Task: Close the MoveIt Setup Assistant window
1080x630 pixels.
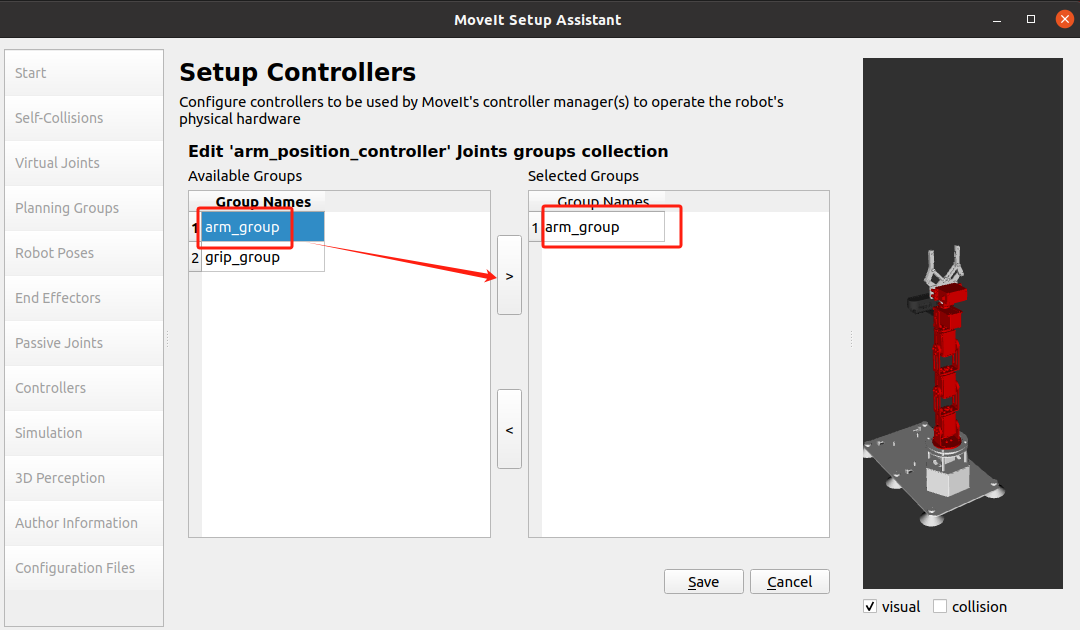Action: coord(1064,19)
